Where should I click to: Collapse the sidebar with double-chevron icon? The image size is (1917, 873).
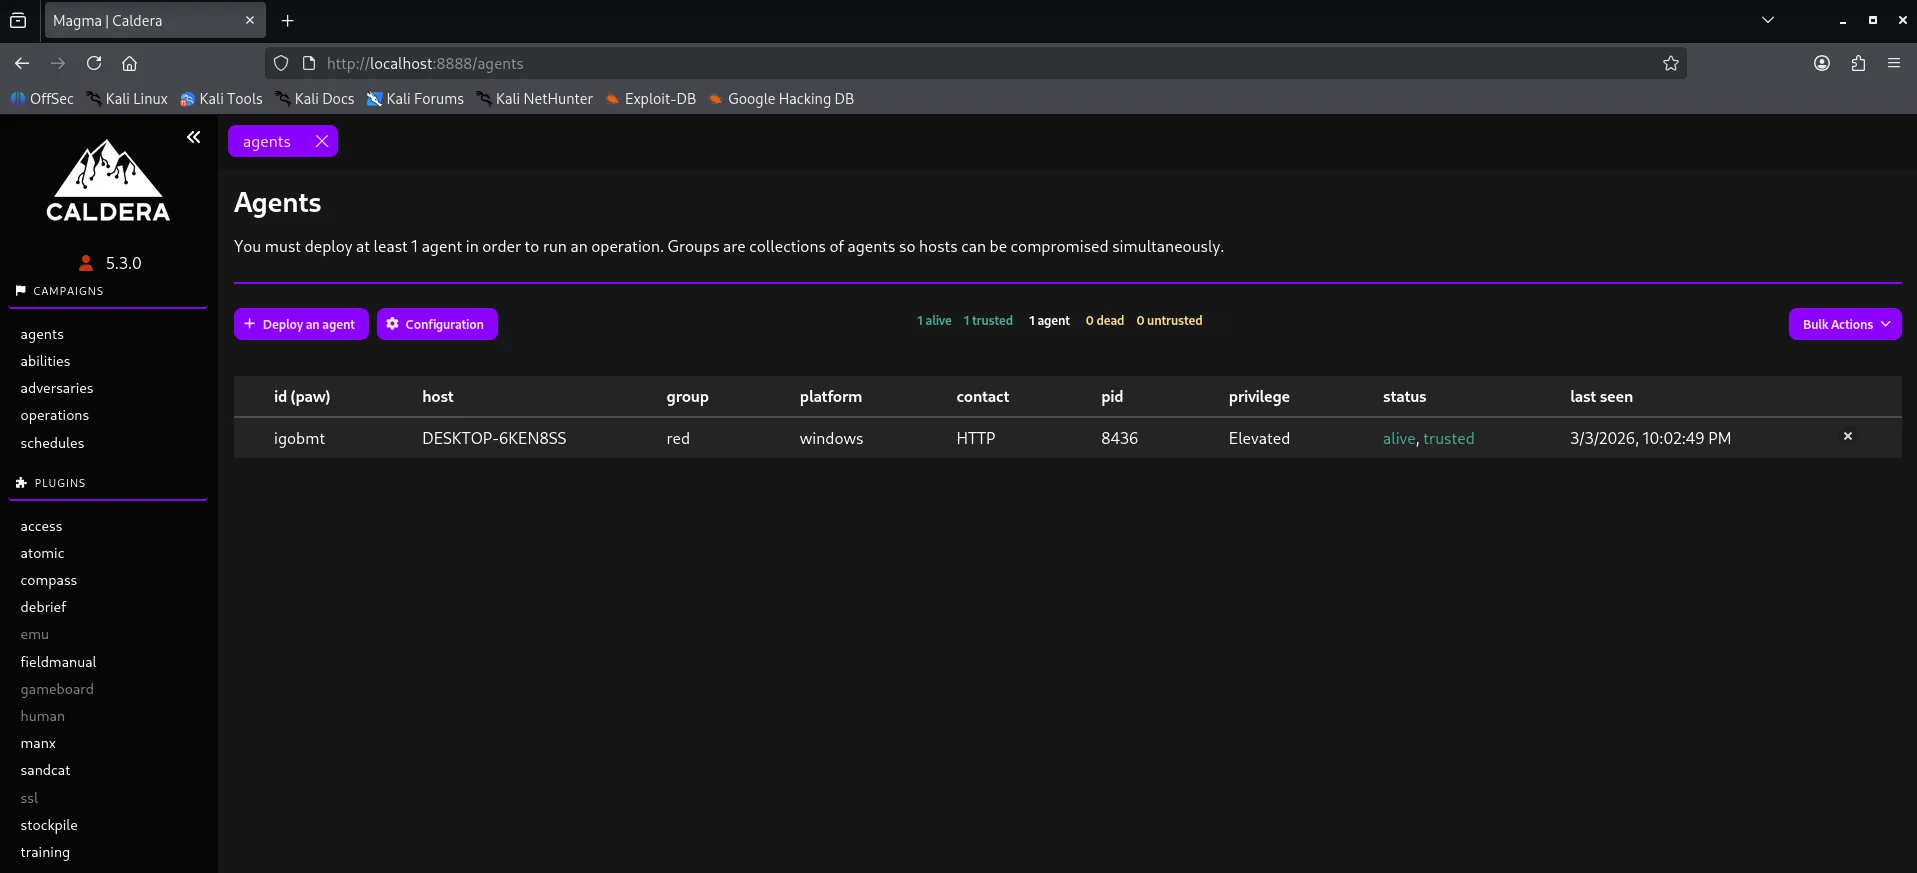point(194,137)
